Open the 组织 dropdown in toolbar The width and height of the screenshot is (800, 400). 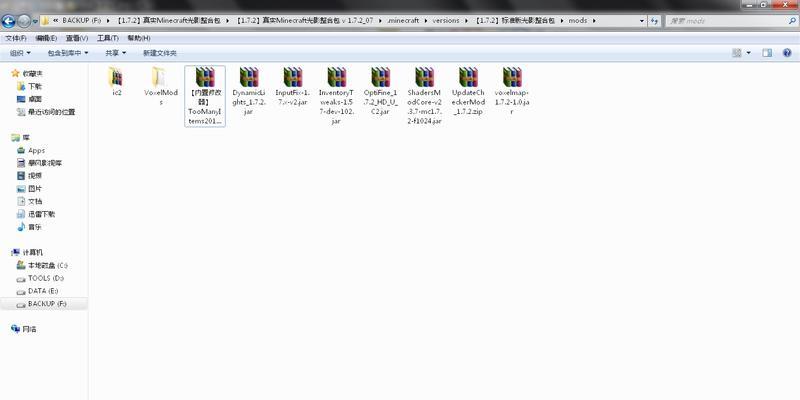[x=20, y=53]
